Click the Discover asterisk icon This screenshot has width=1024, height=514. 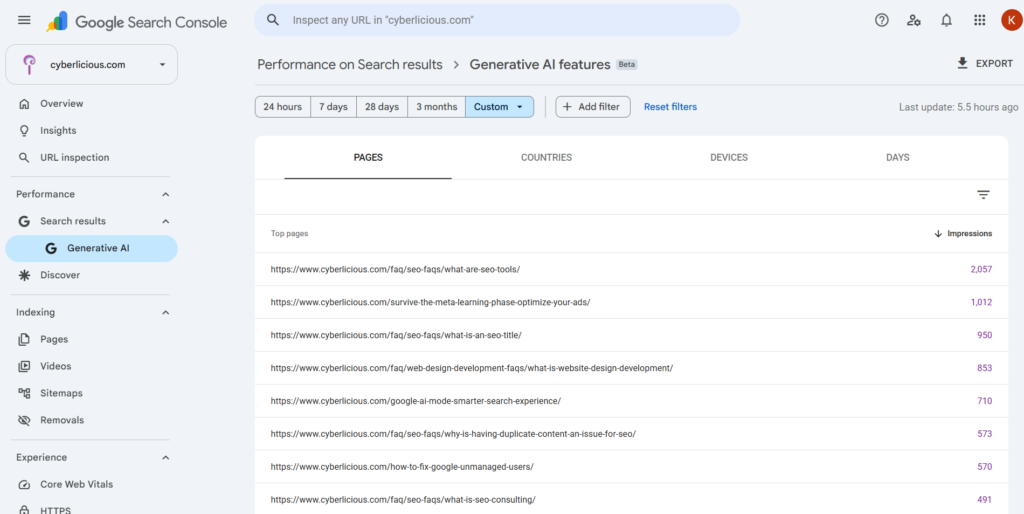24,275
